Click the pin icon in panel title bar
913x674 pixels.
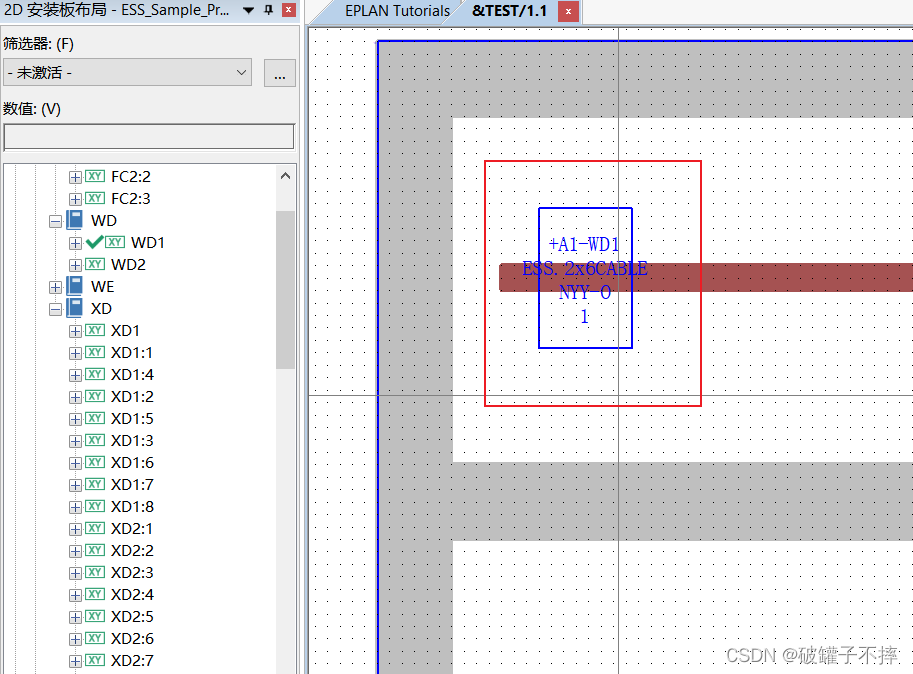pyautogui.click(x=268, y=11)
